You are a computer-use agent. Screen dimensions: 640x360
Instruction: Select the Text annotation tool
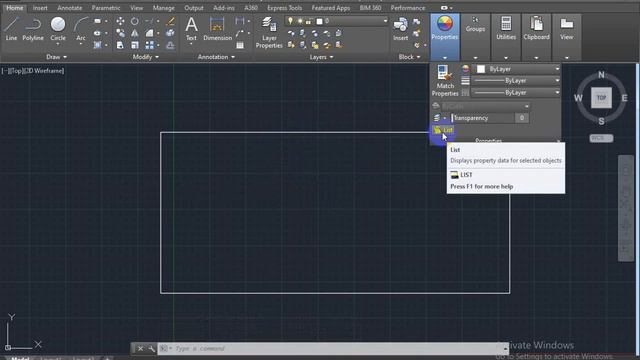point(191,29)
